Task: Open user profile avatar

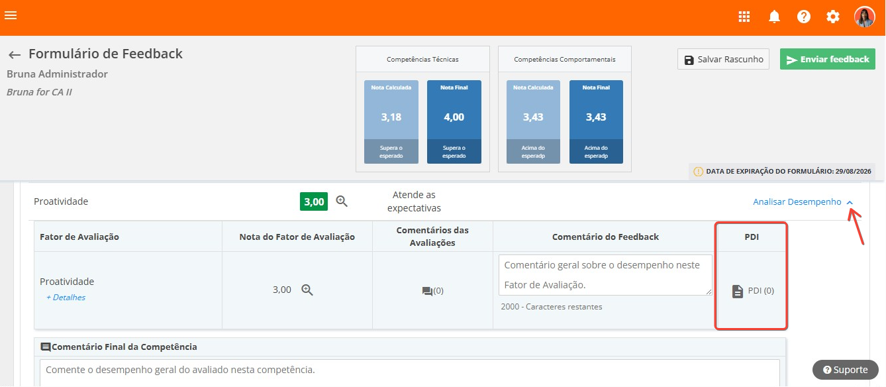Action: click(864, 17)
